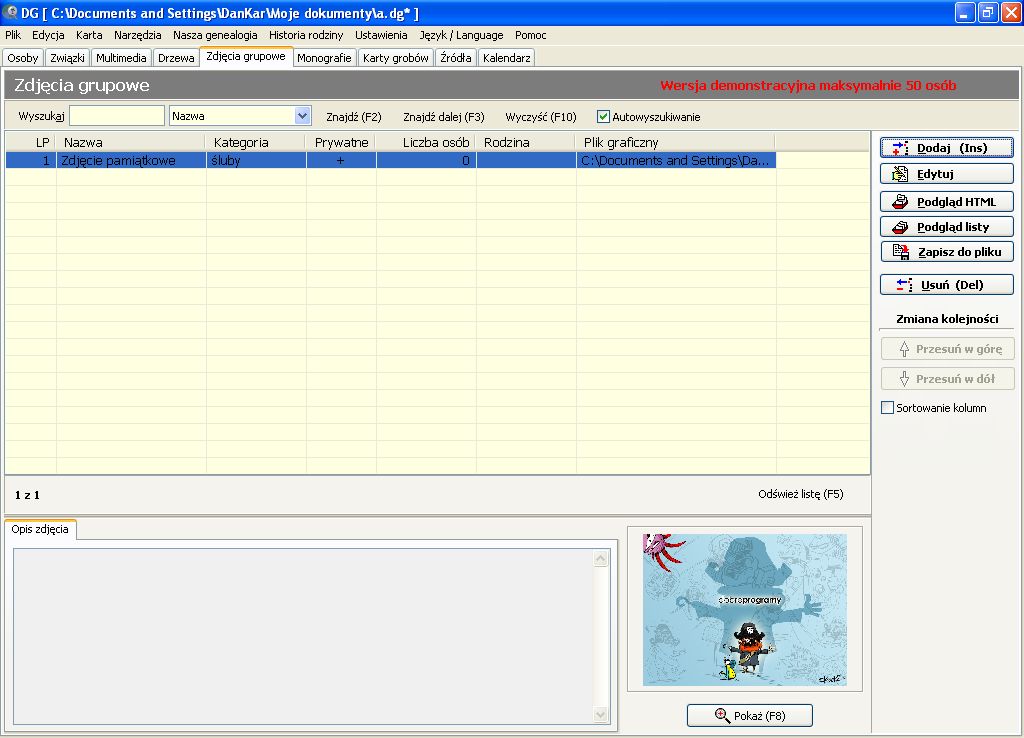Image resolution: width=1024 pixels, height=738 pixels.
Task: Click the photo description text area
Action: 304,636
